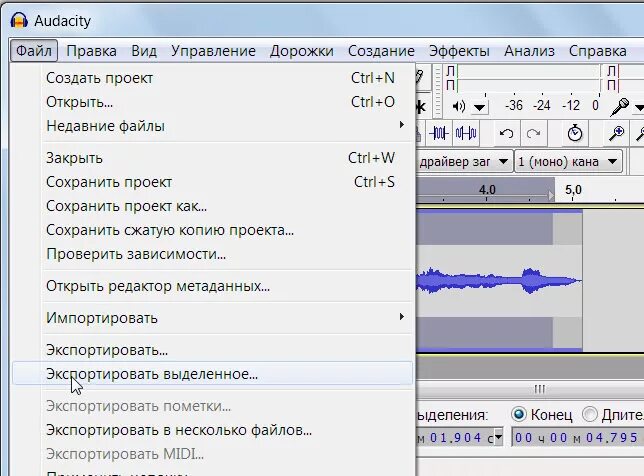Click the output level meter at -12
644x476 pixels.
571,106
